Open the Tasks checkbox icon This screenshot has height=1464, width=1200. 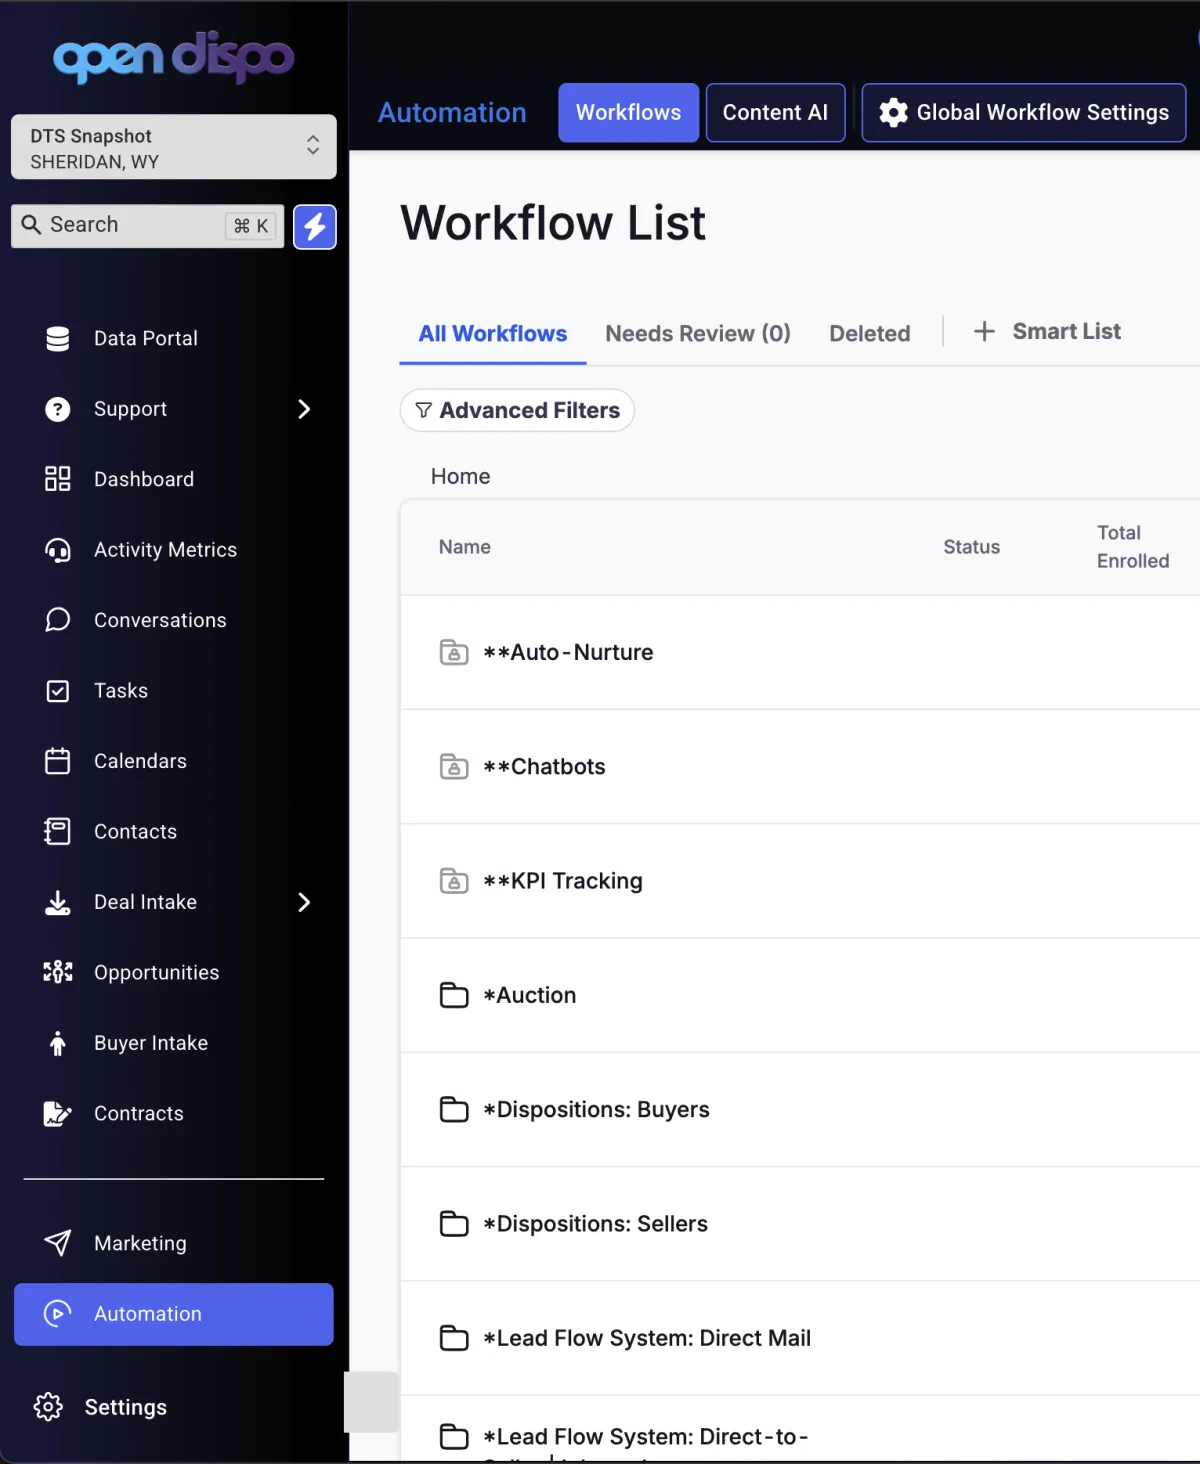(58, 691)
